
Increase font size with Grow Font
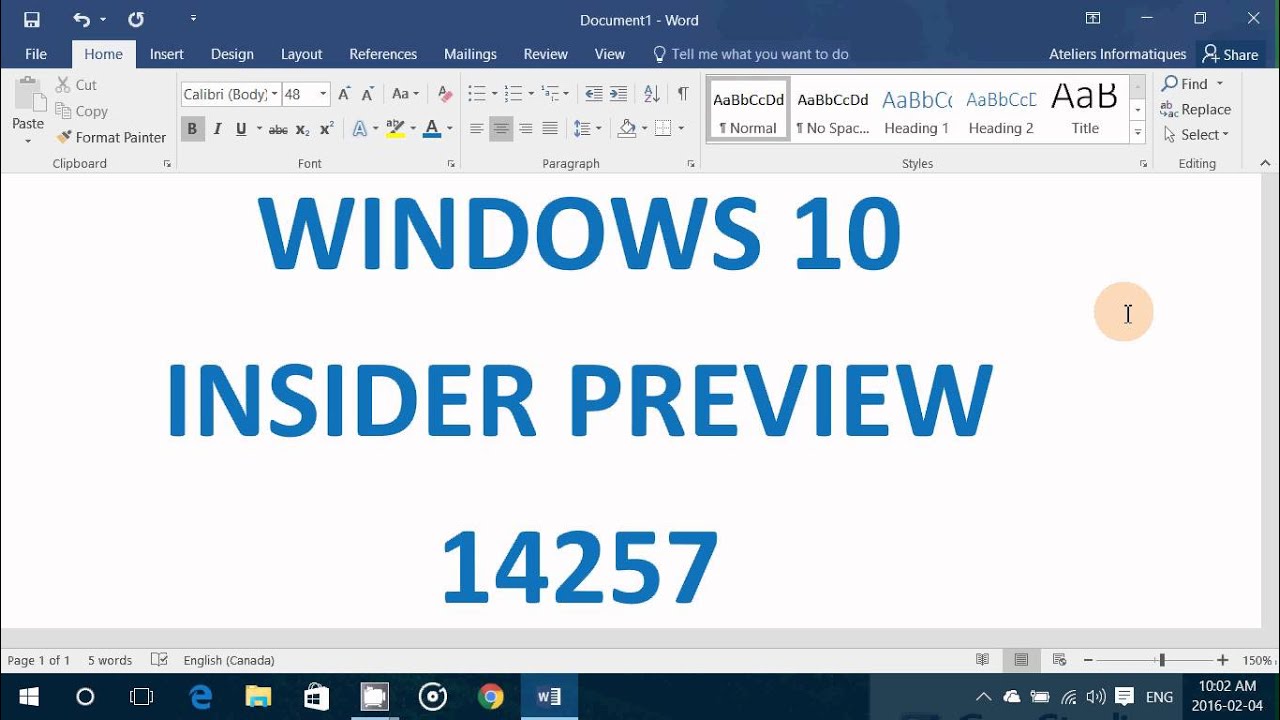[344, 94]
